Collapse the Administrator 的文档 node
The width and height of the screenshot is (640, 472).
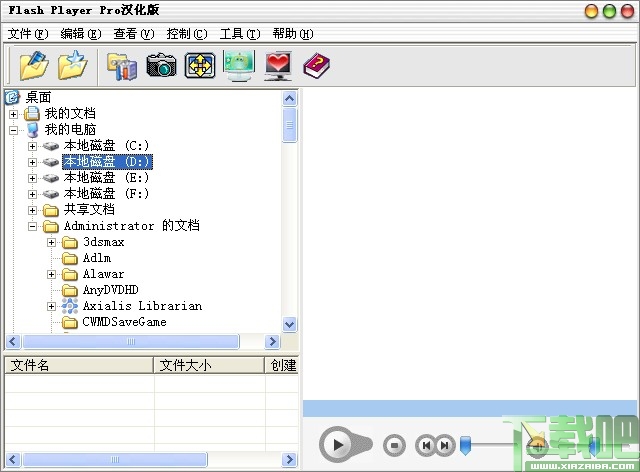click(33, 226)
